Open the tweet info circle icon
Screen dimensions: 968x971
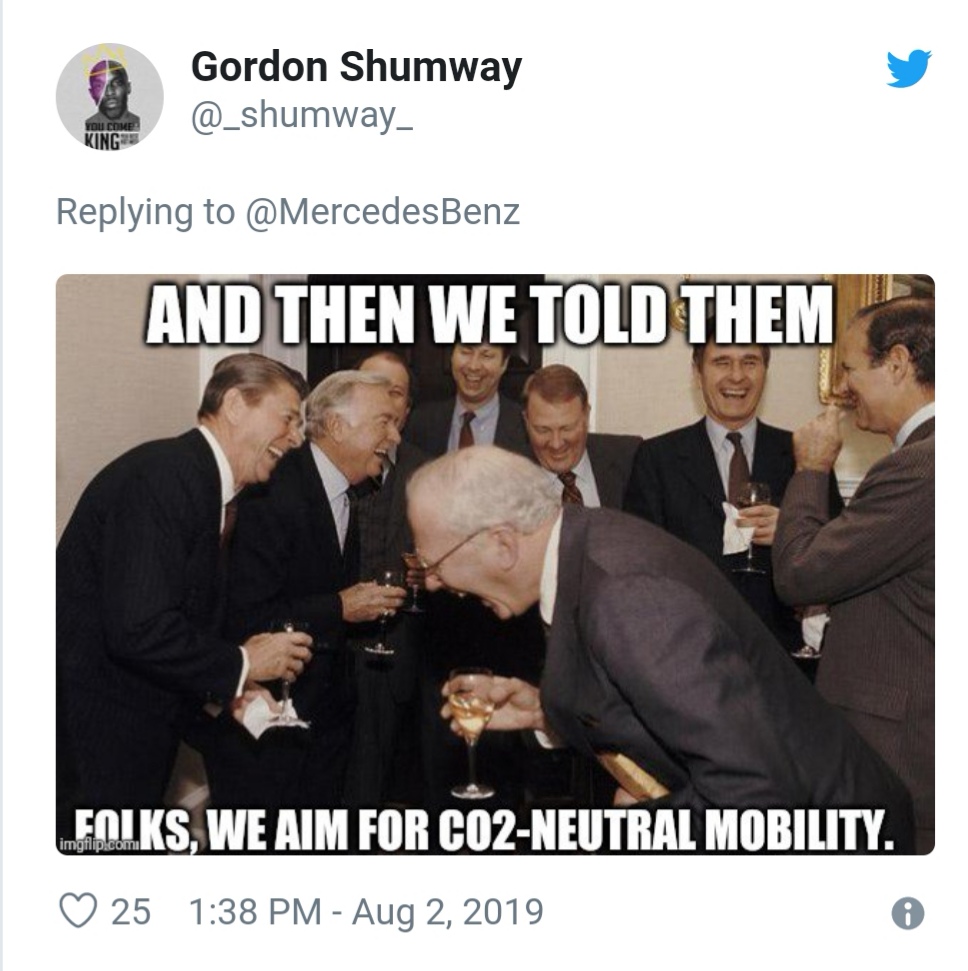tap(908, 913)
